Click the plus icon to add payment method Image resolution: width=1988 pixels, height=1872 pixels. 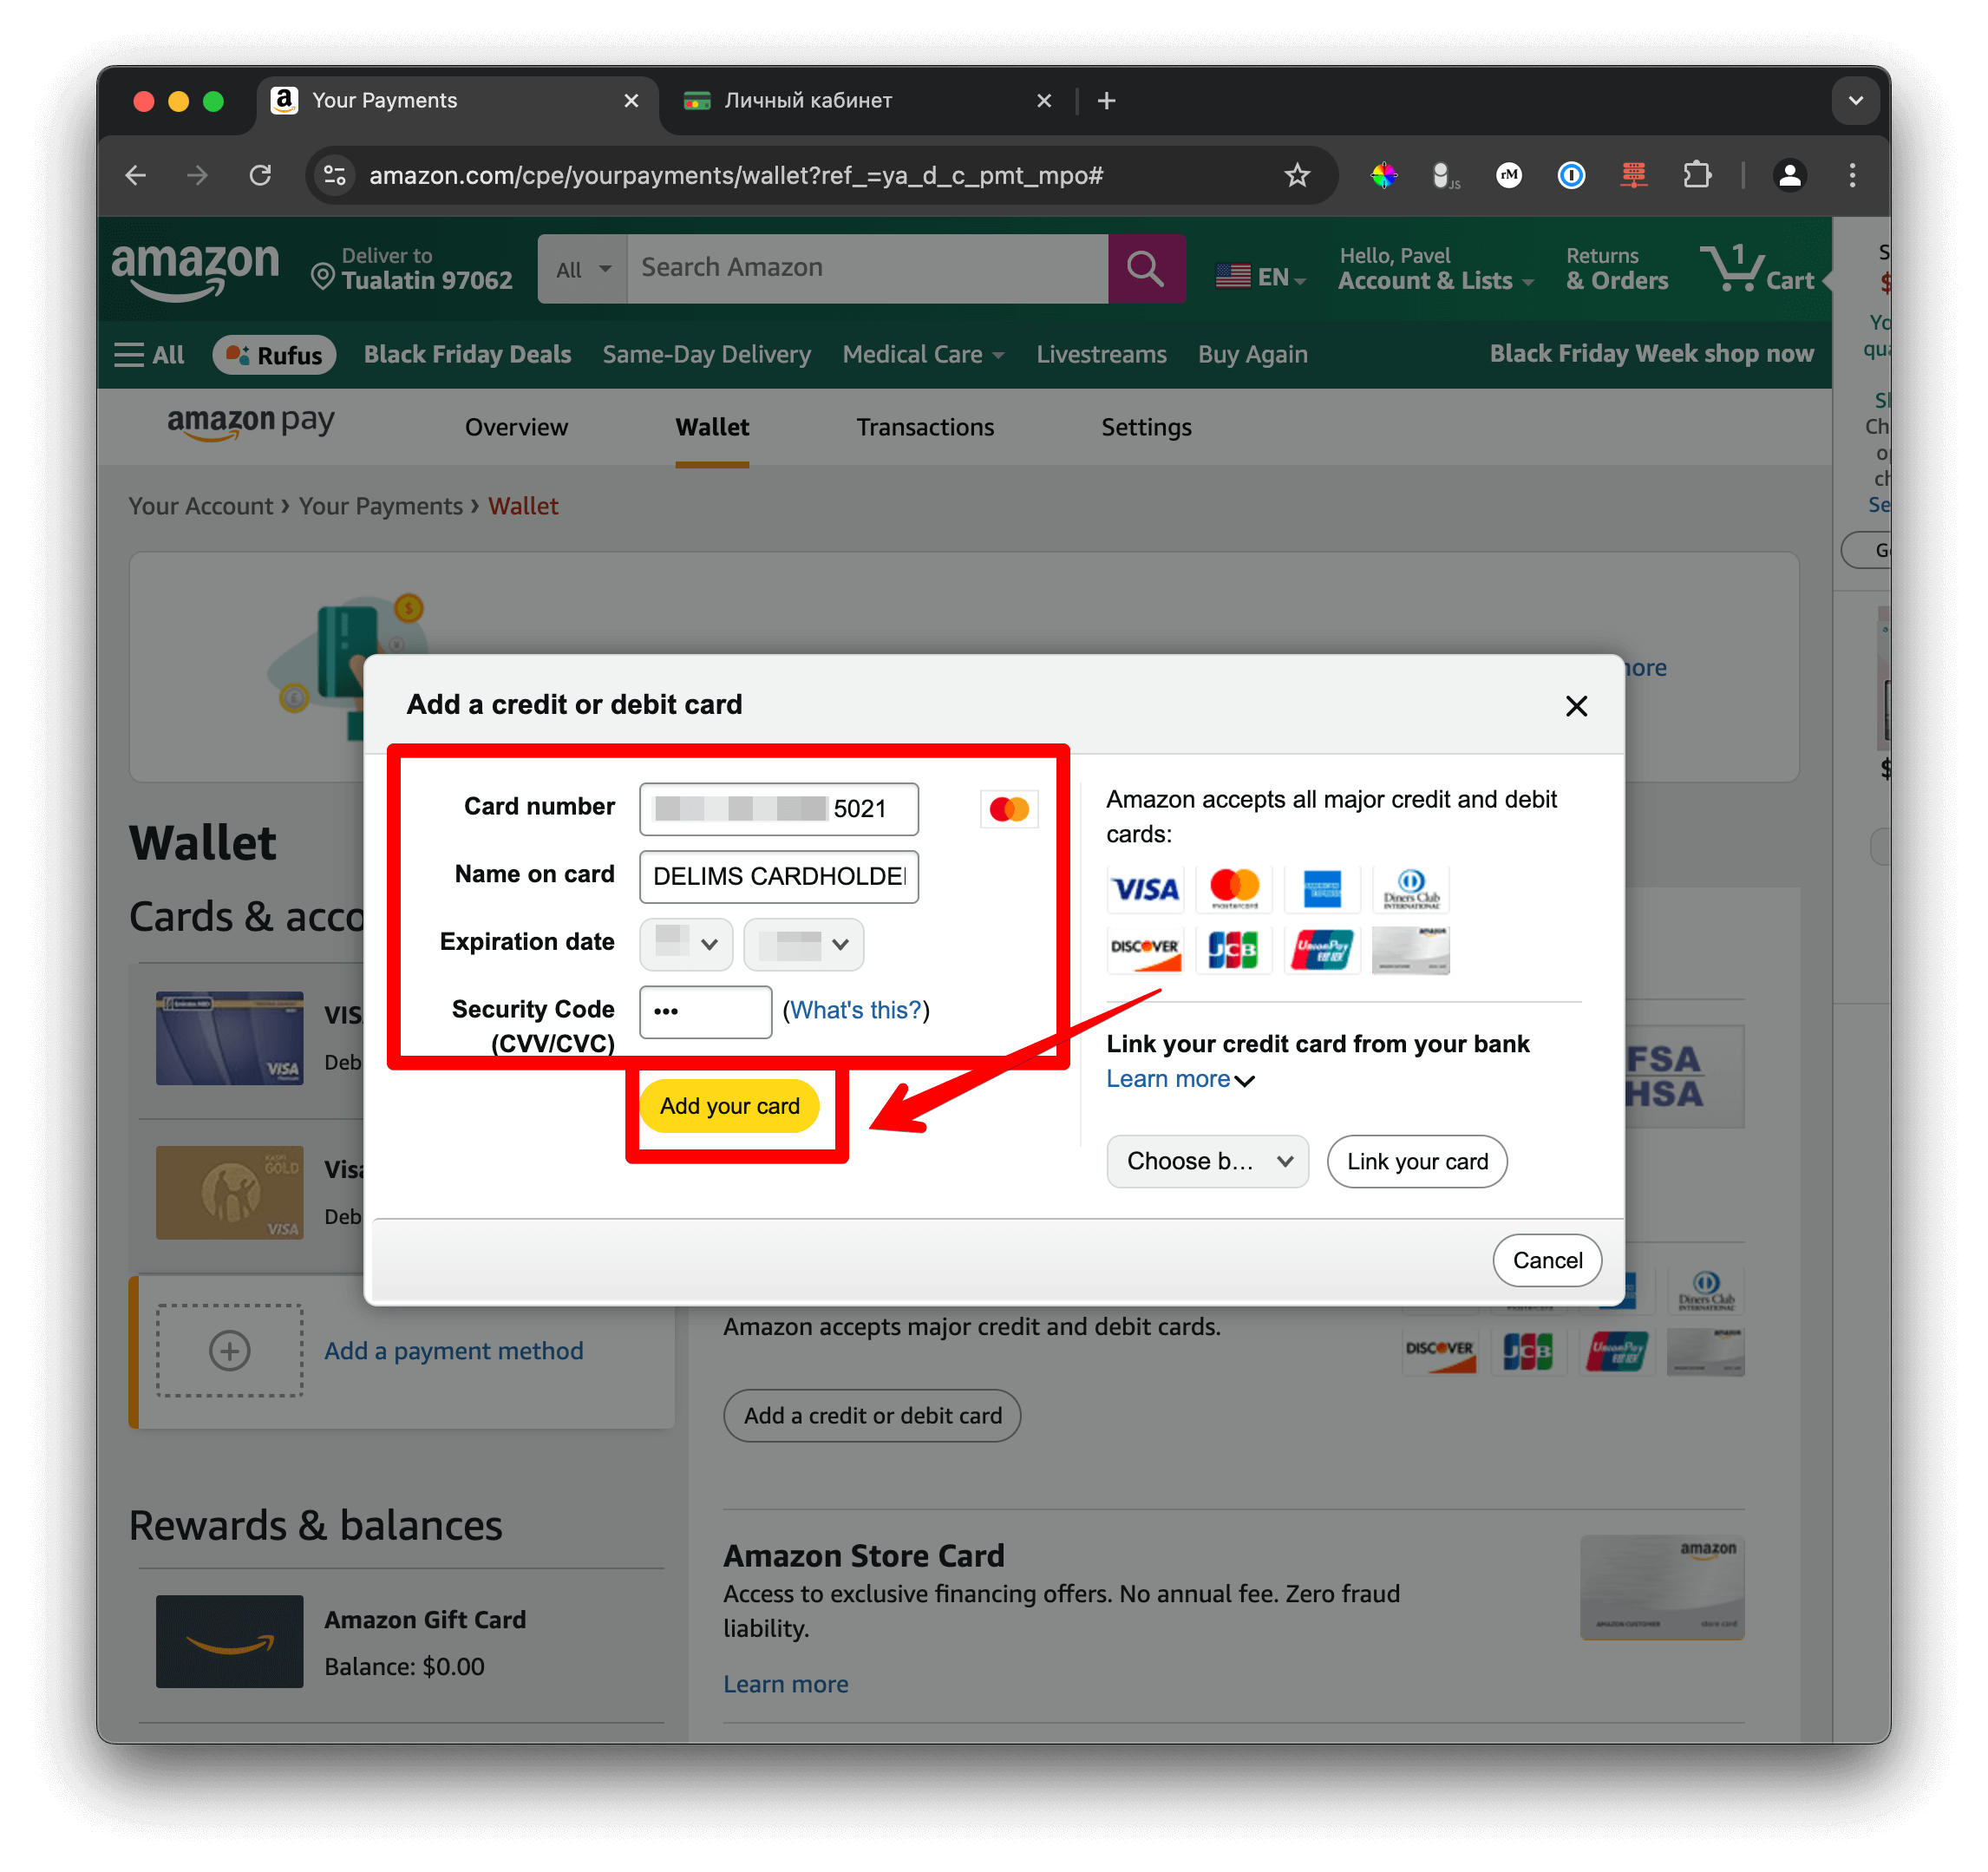point(230,1351)
